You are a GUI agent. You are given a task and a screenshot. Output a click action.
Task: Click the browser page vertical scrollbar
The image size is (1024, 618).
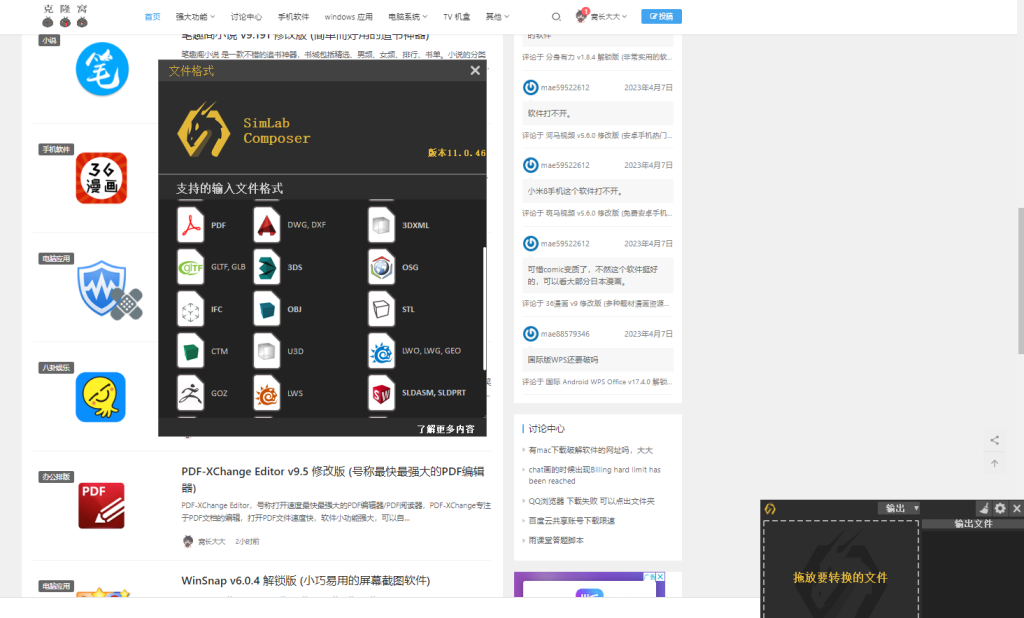tap(1020, 281)
